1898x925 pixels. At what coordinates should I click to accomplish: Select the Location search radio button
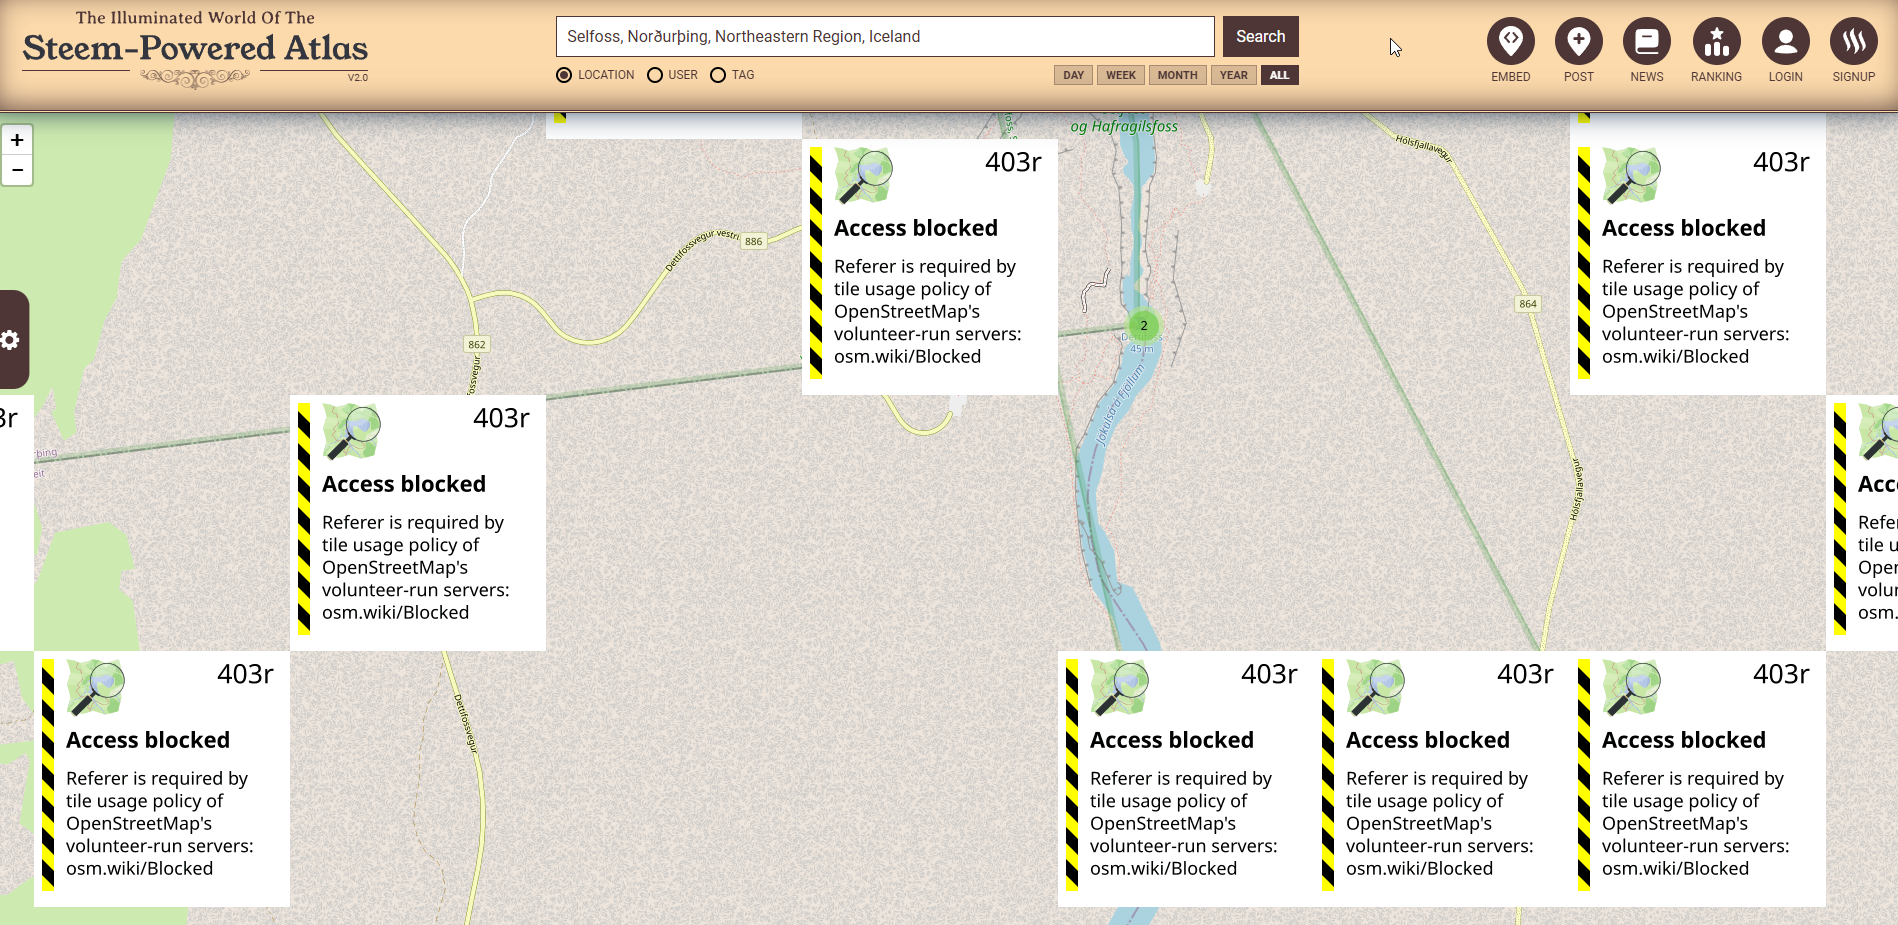coord(564,75)
